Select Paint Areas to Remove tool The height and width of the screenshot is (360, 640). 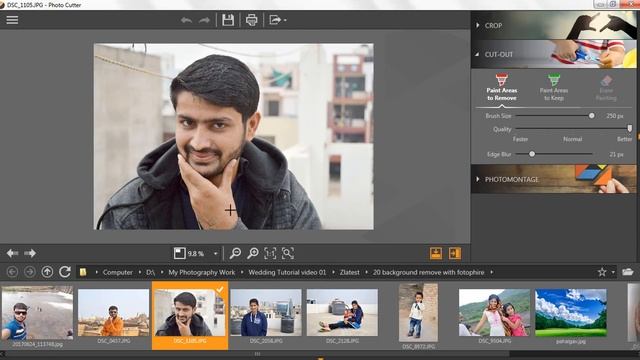(x=502, y=87)
